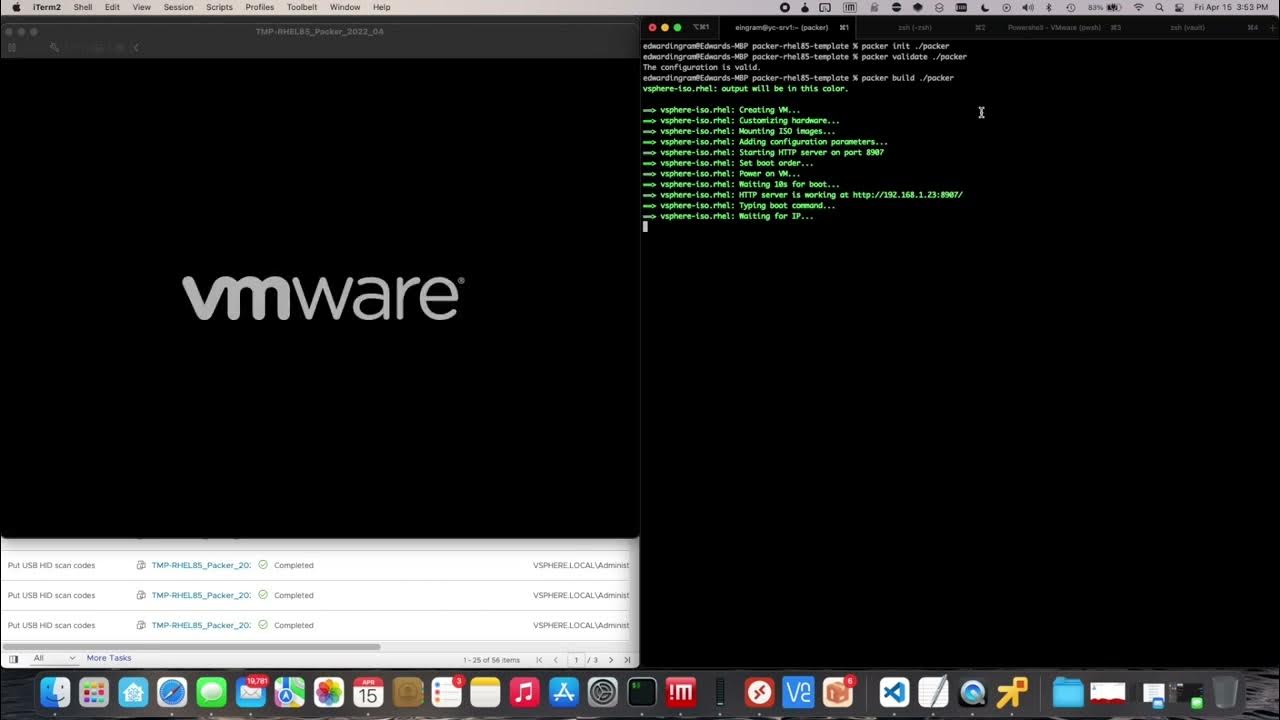Go to first page of tasks
1280x720 pixels.
click(x=540, y=660)
